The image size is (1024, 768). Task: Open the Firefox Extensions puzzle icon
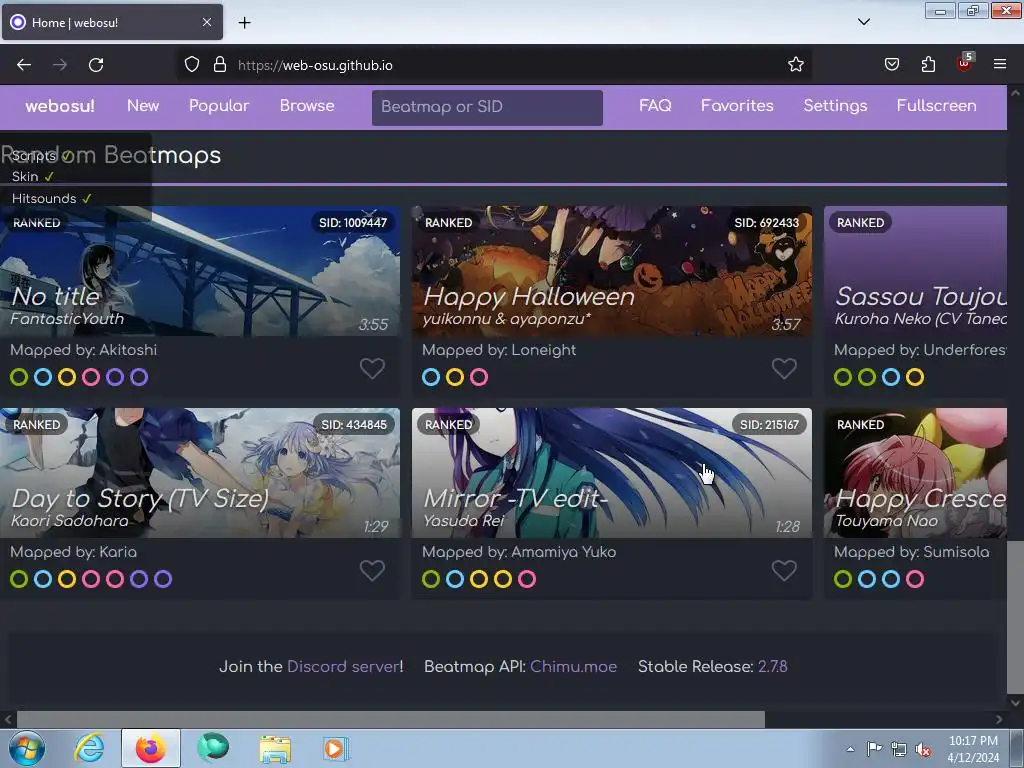[x=928, y=65]
